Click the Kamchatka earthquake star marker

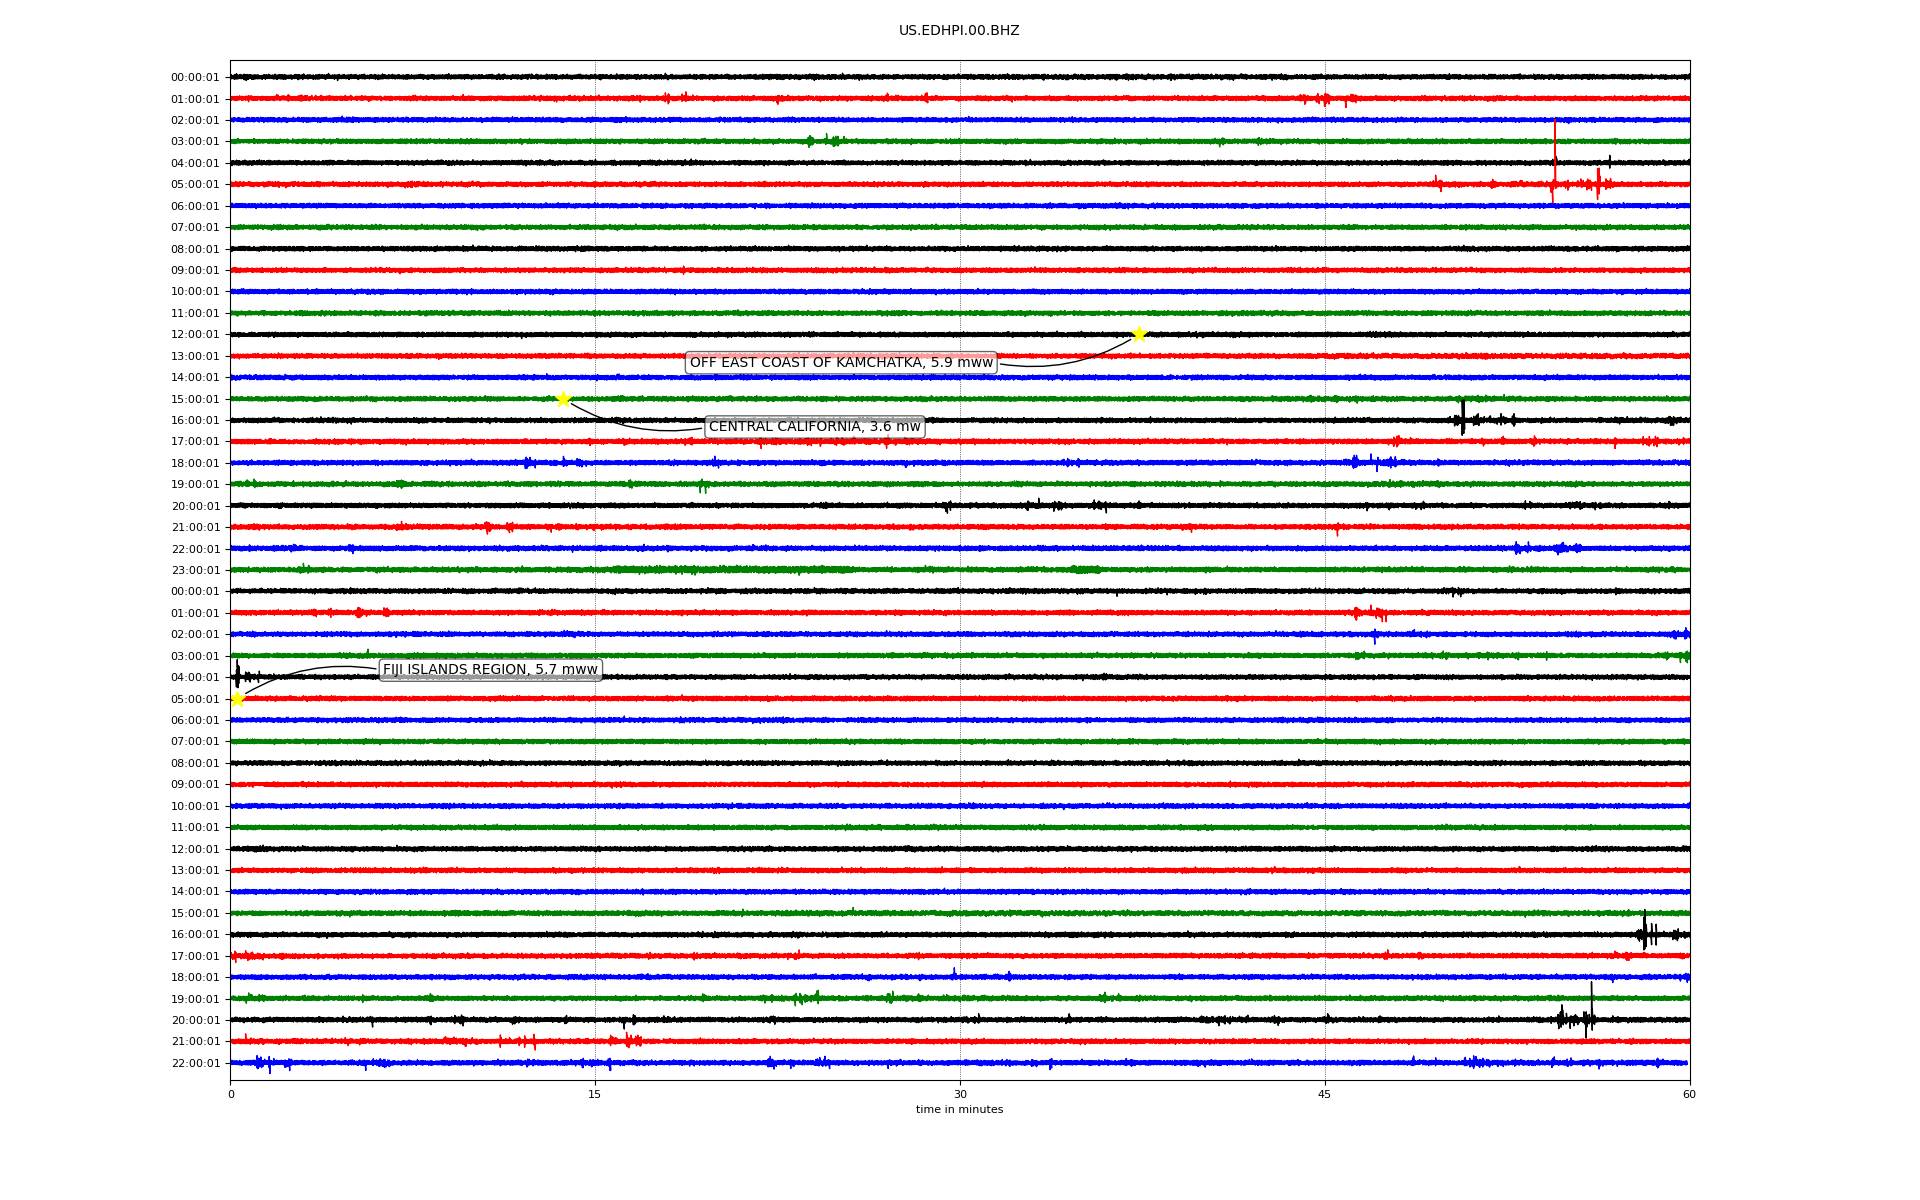tap(1139, 334)
